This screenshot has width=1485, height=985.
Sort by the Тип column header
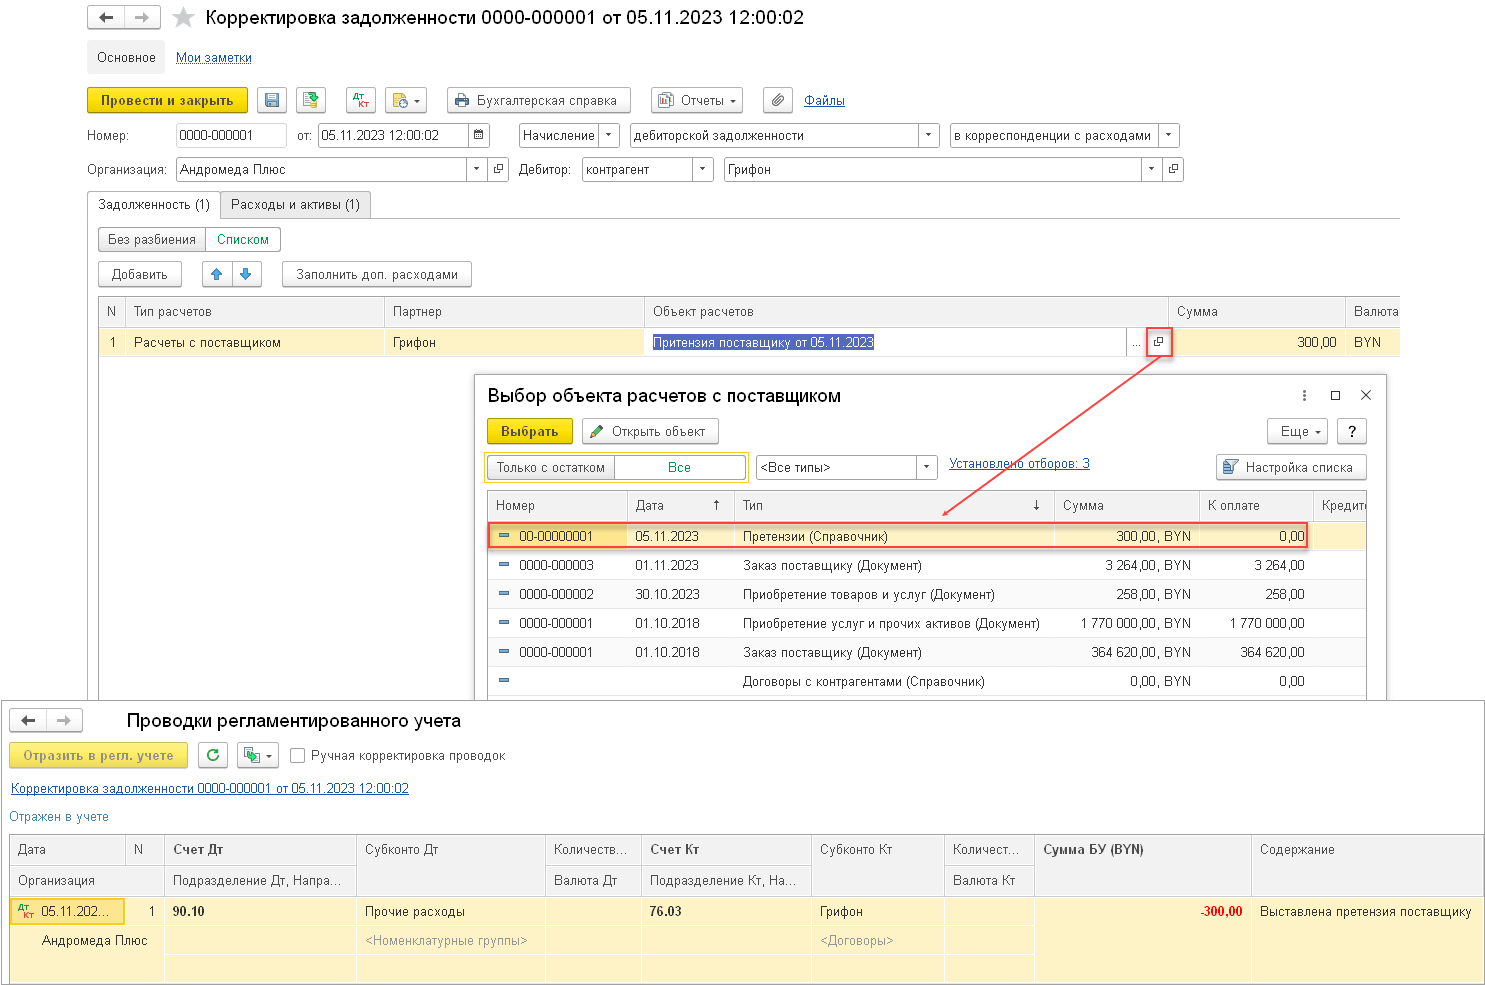(x=894, y=505)
